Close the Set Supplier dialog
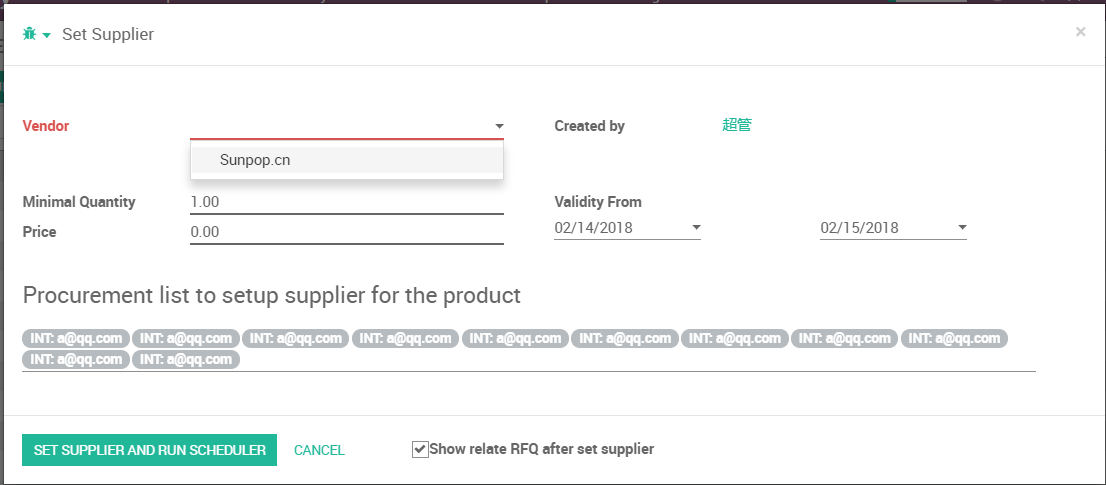Image resolution: width=1106 pixels, height=485 pixels. tap(1080, 32)
